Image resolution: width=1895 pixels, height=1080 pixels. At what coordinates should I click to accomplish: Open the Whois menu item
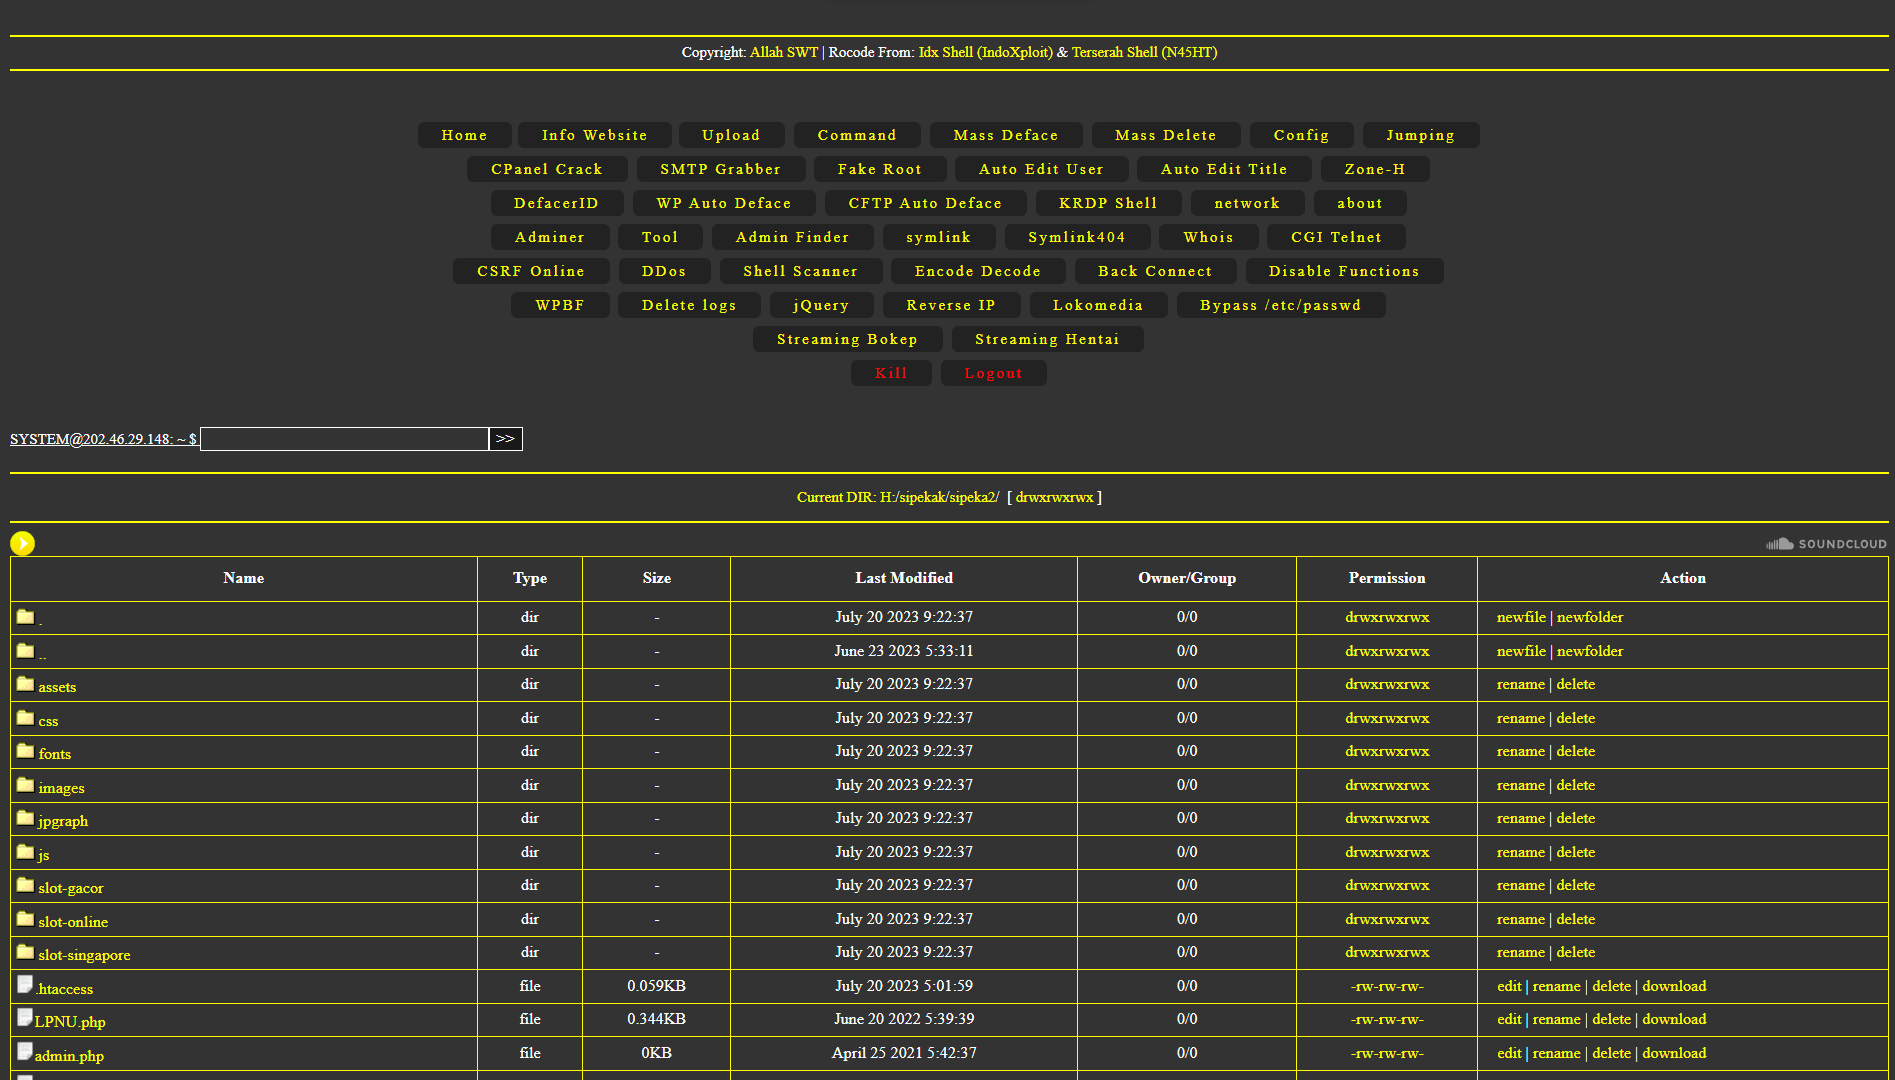(1208, 237)
